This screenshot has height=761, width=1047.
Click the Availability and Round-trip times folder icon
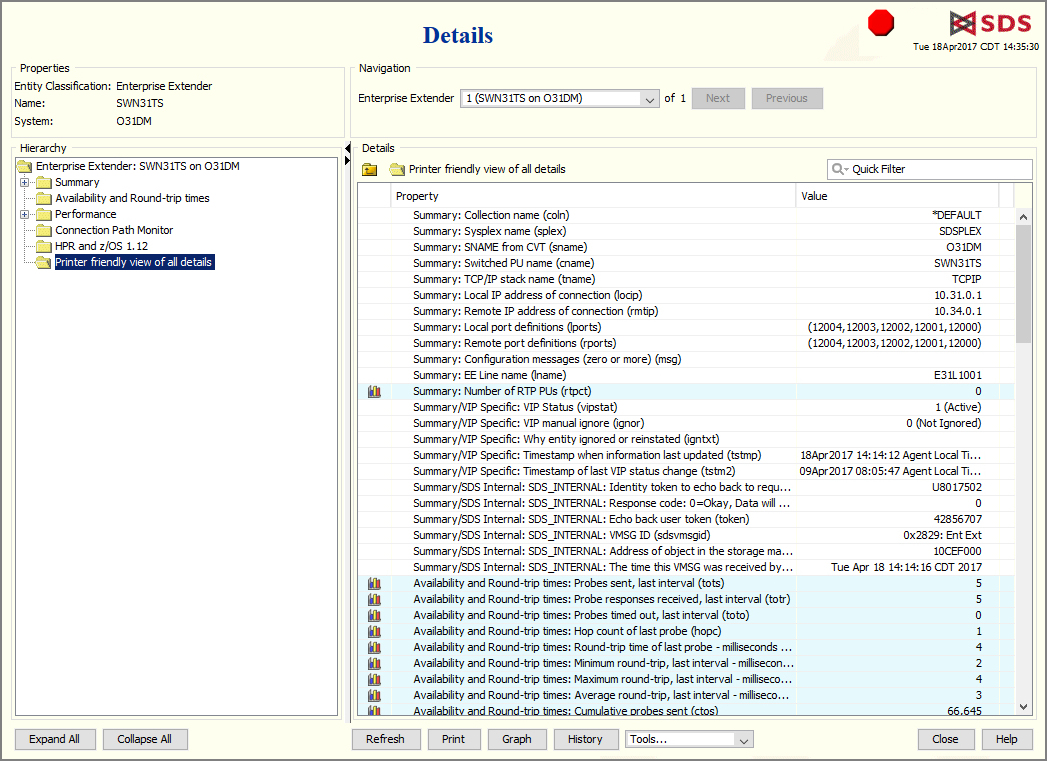pyautogui.click(x=44, y=198)
